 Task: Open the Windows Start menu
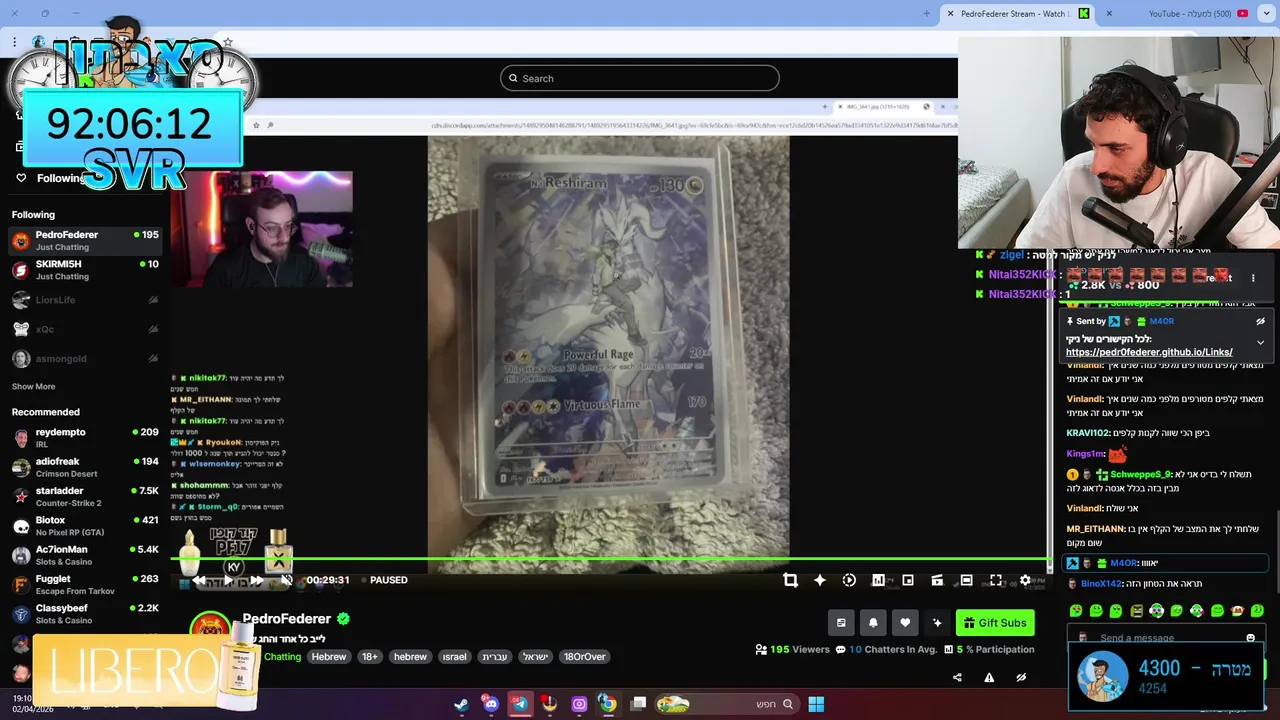pyautogui.click(x=816, y=704)
